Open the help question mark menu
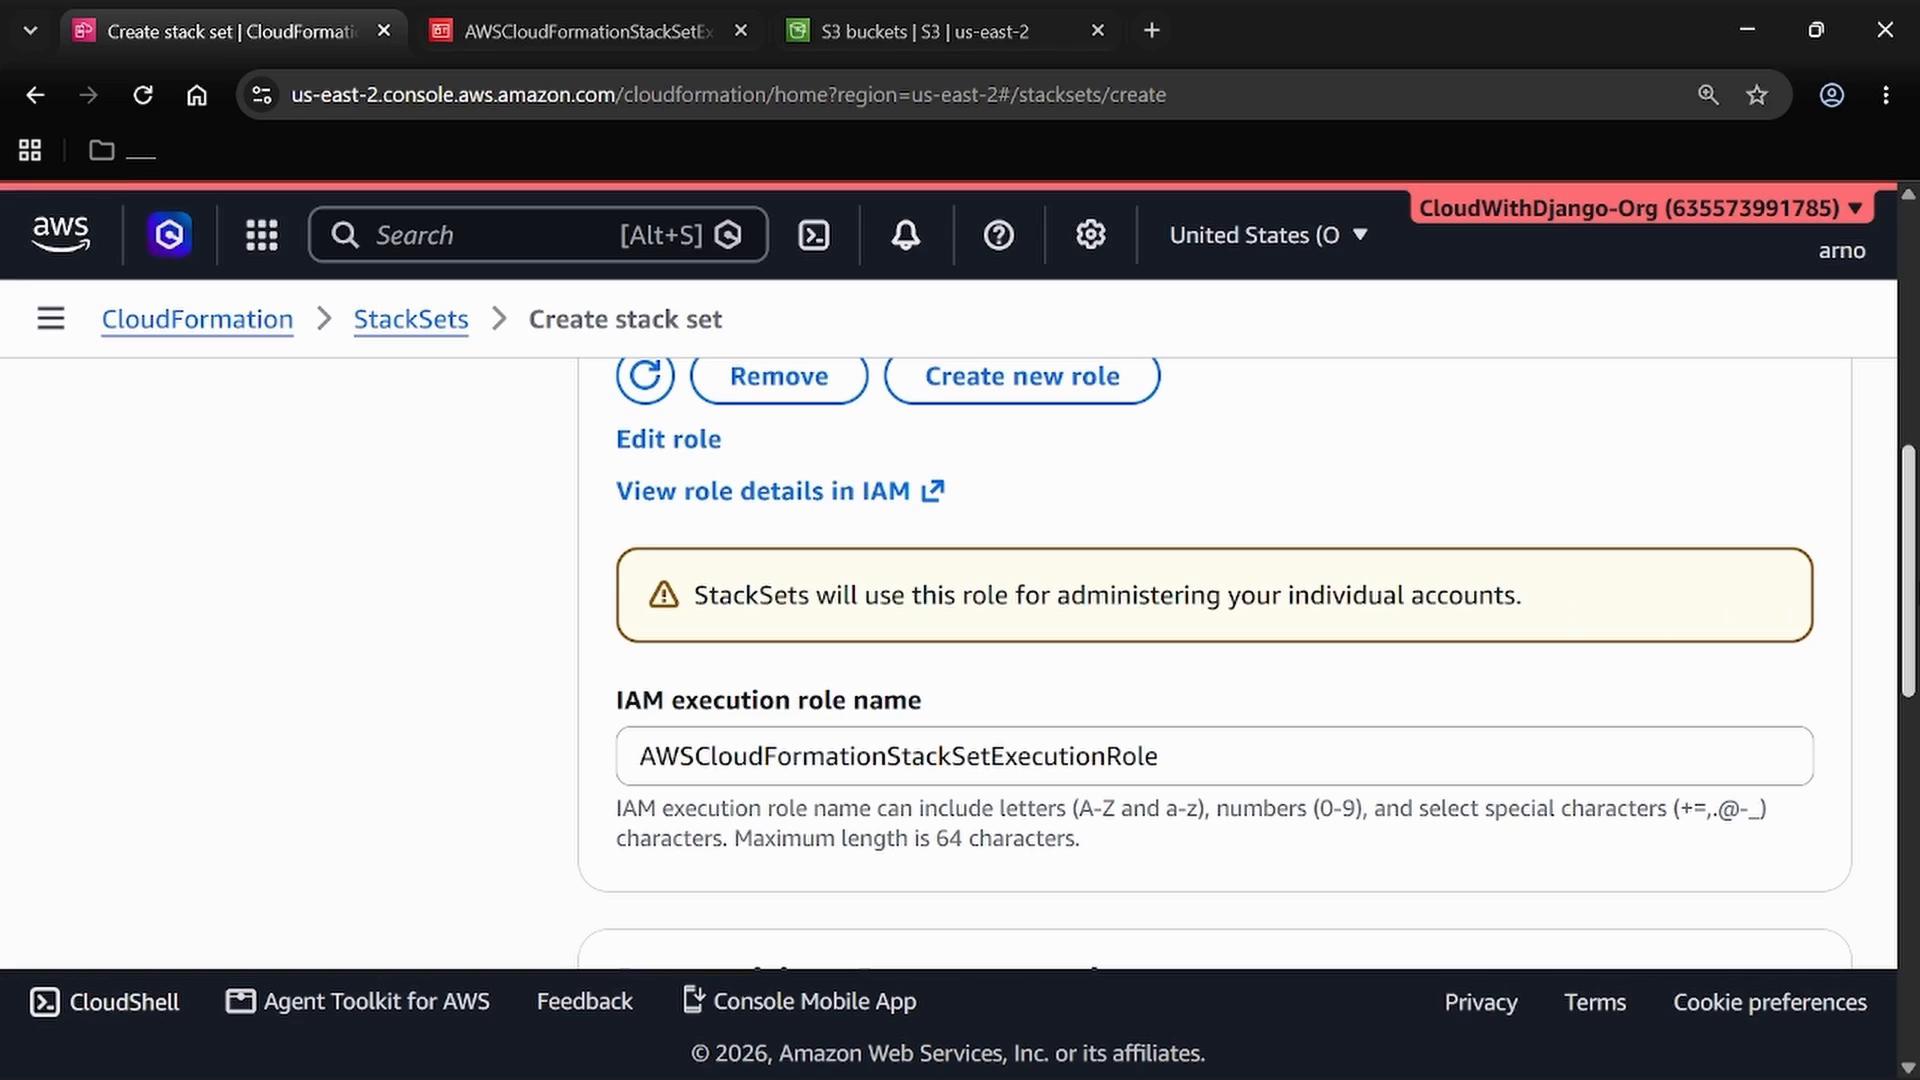This screenshot has height=1080, width=1920. coord(999,235)
